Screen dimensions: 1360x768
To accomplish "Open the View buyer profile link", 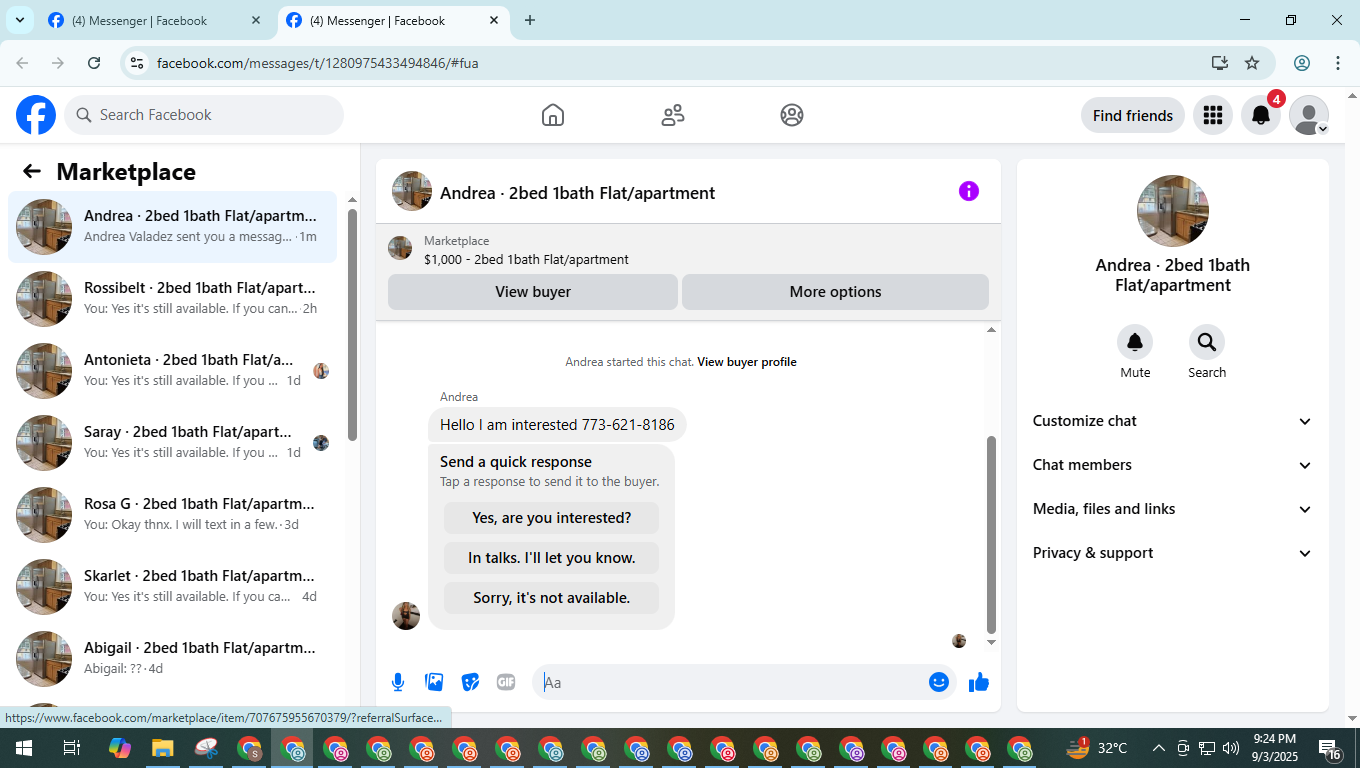I will pyautogui.click(x=747, y=362).
